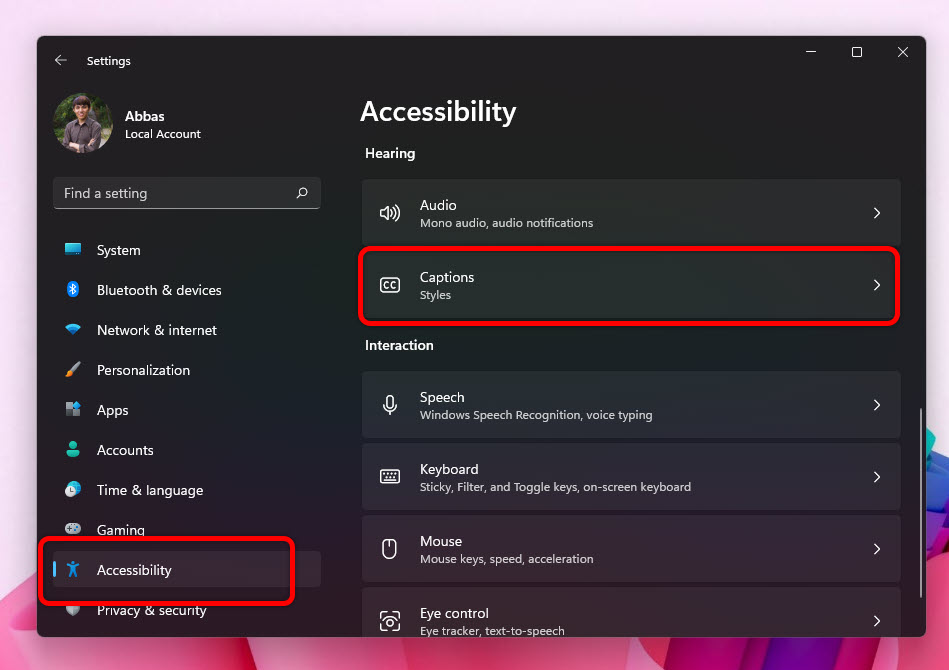Click the Gaming controller icon

73,528
